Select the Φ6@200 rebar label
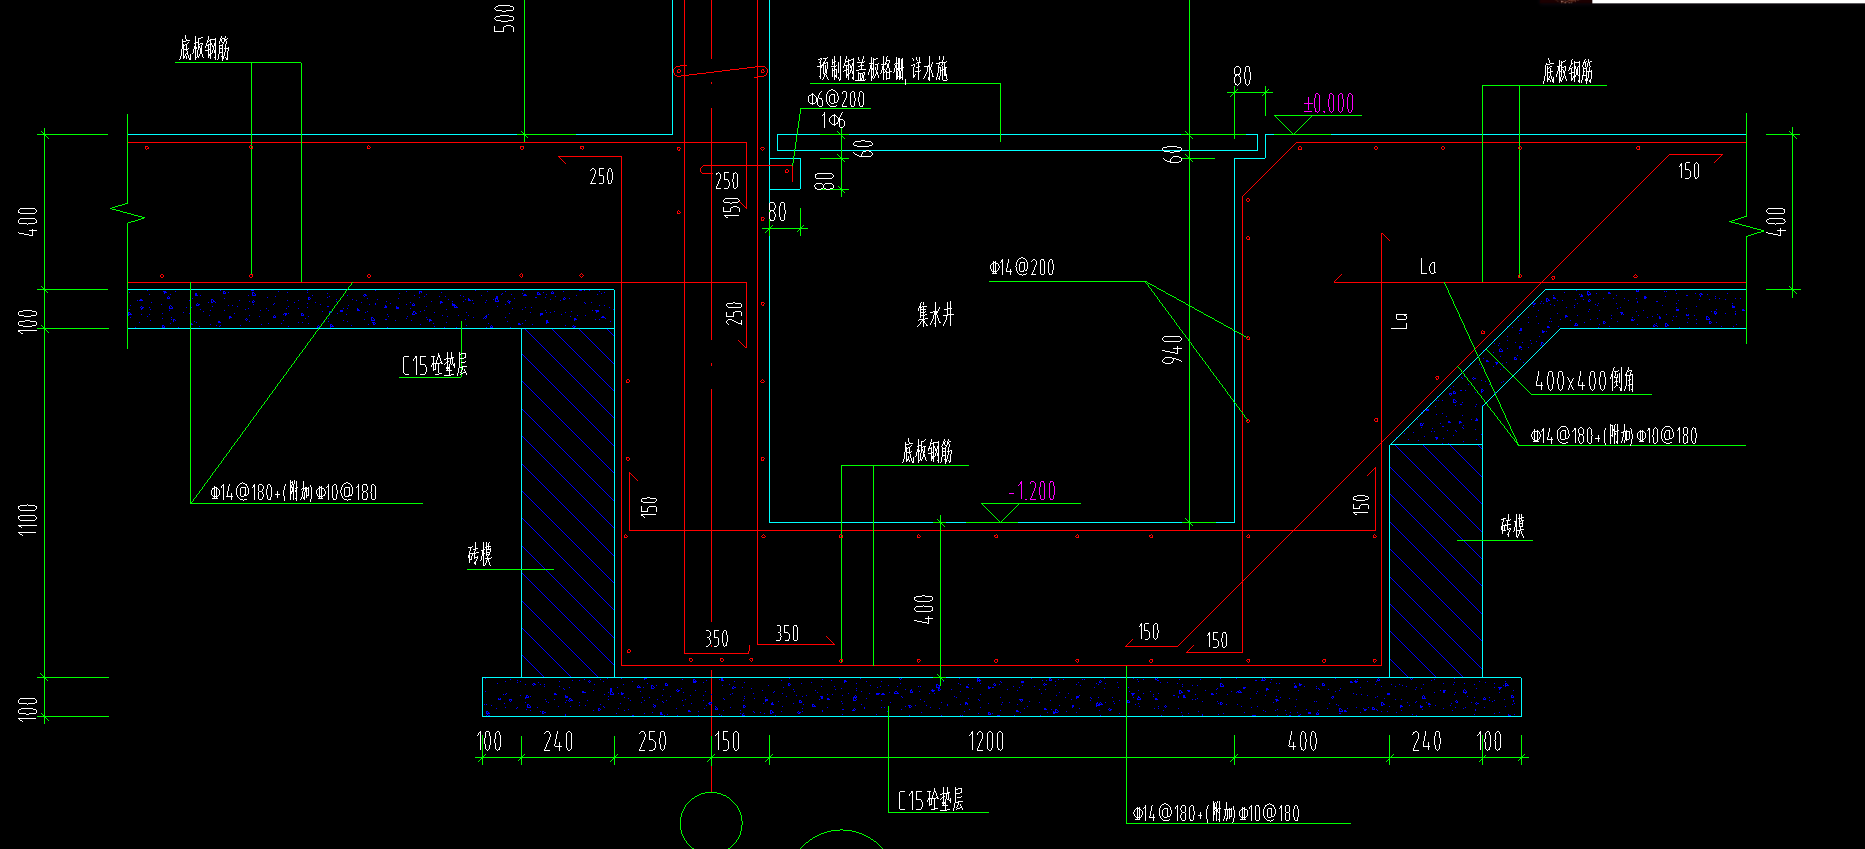Viewport: 1865px width, 849px height. [x=836, y=99]
